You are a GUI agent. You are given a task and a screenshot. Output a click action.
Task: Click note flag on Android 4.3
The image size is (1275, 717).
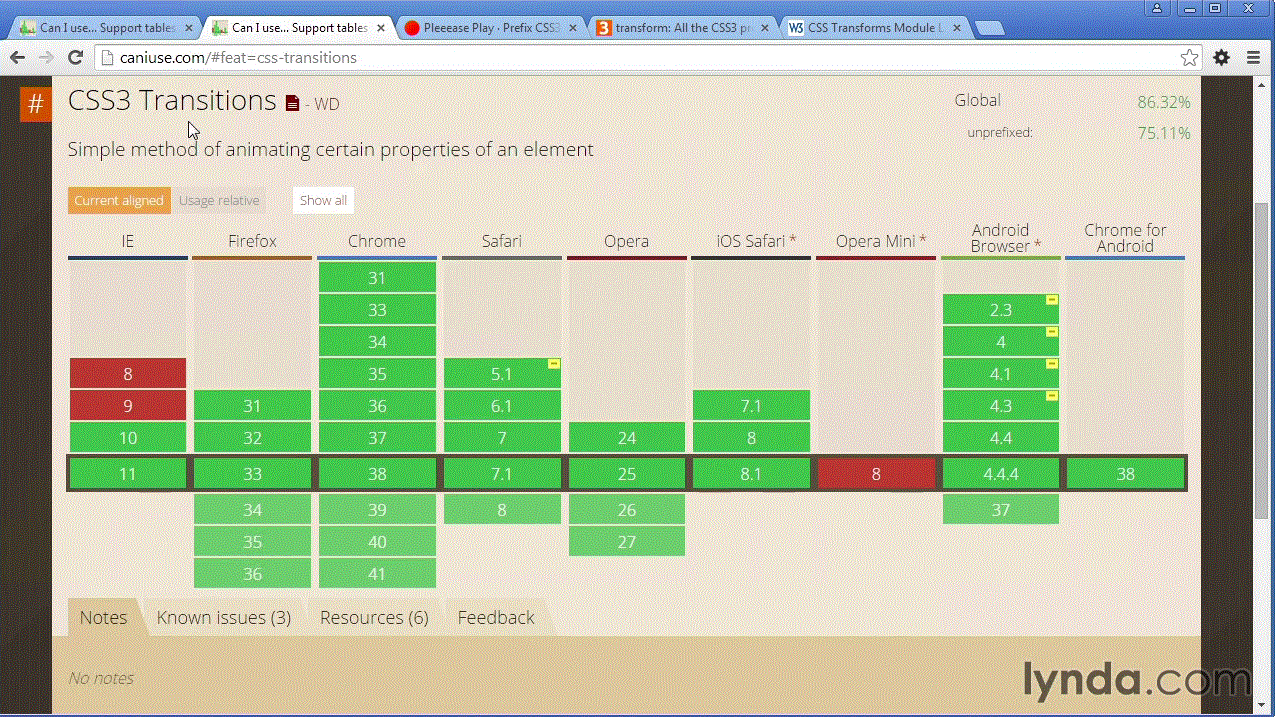[1052, 396]
